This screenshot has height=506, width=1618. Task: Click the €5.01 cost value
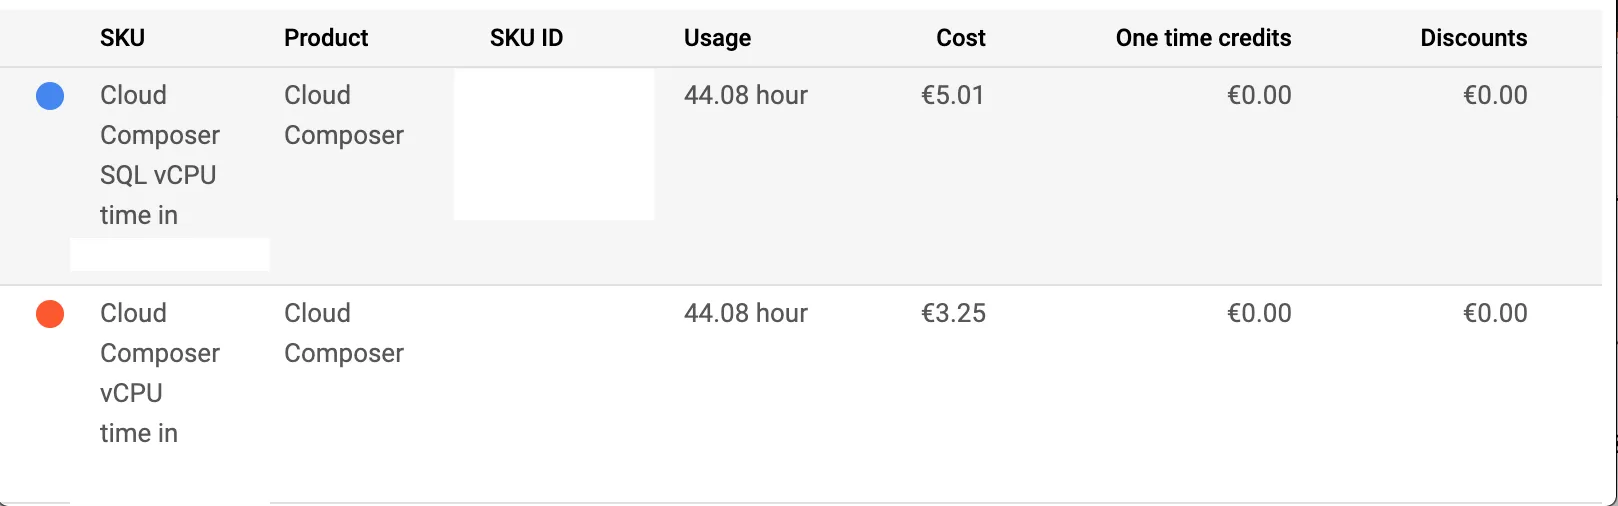pyautogui.click(x=952, y=96)
